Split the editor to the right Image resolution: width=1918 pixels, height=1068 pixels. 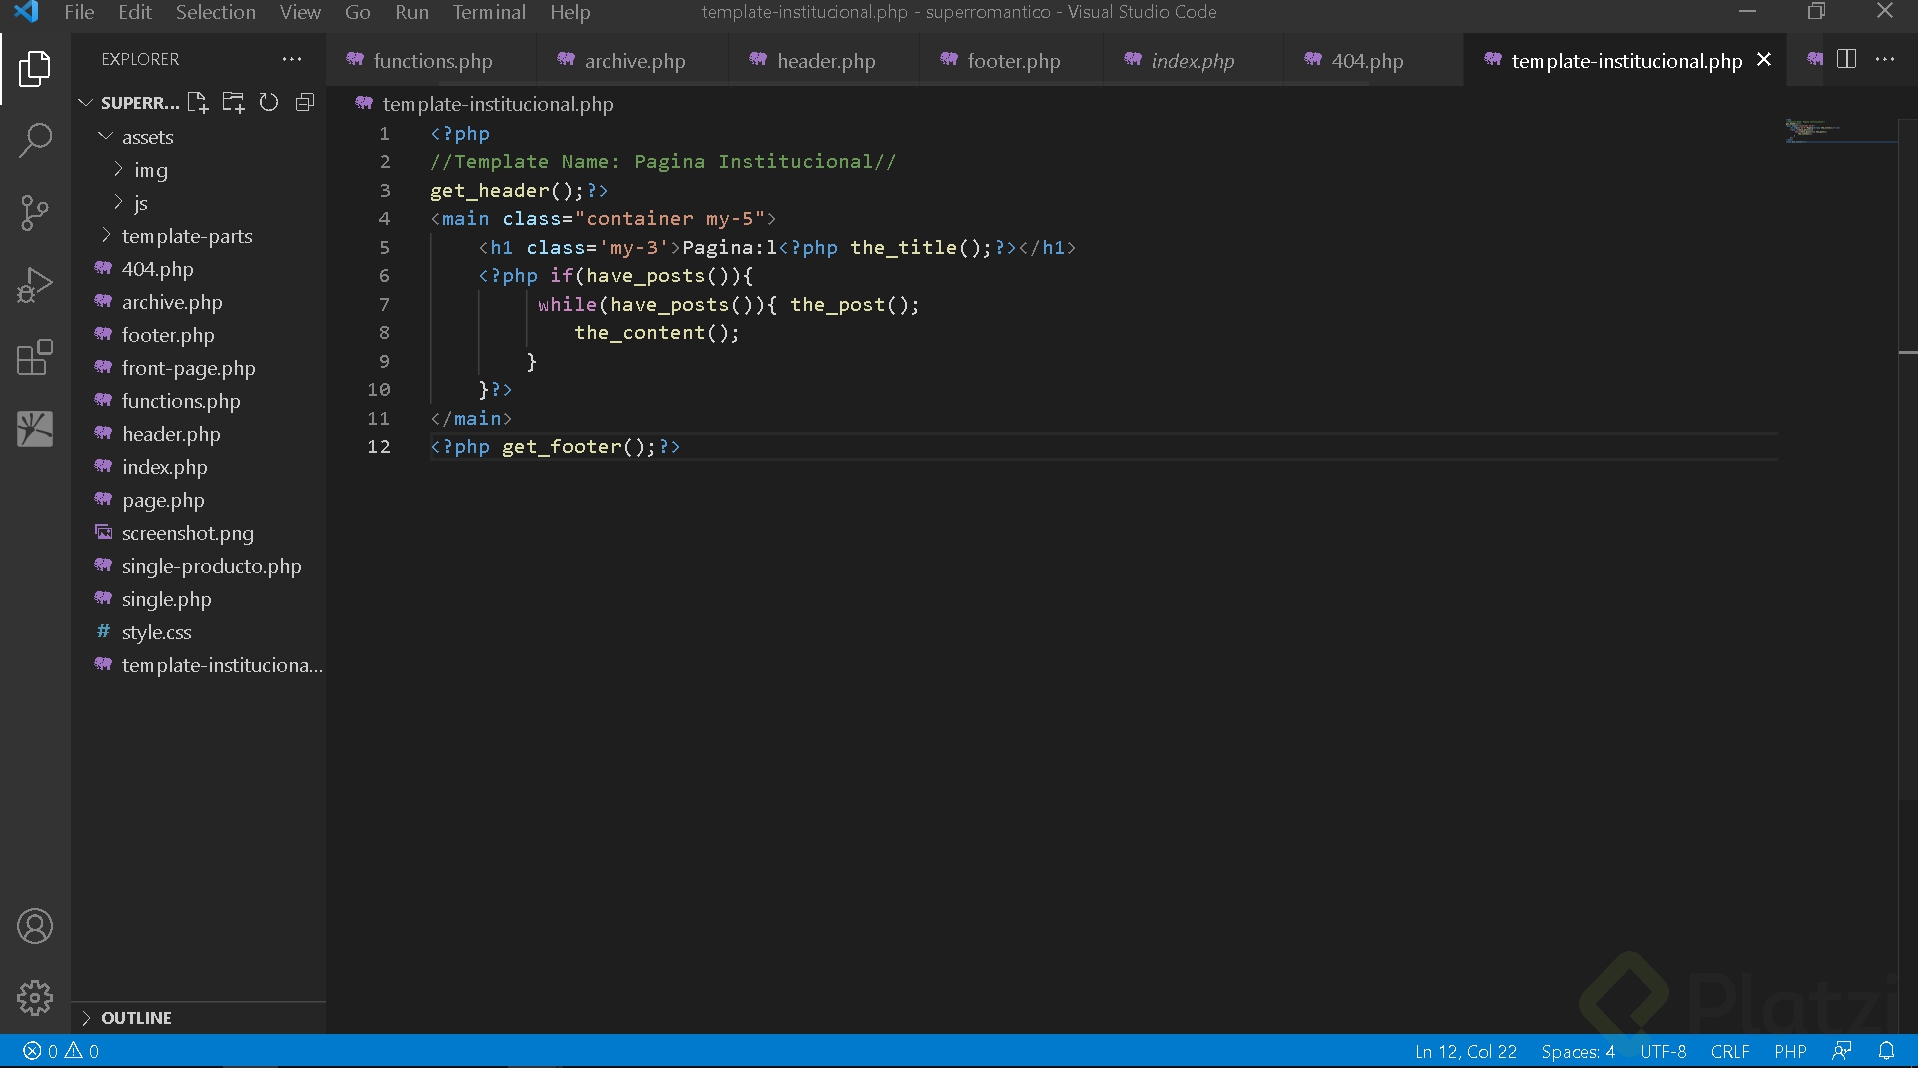(1847, 60)
